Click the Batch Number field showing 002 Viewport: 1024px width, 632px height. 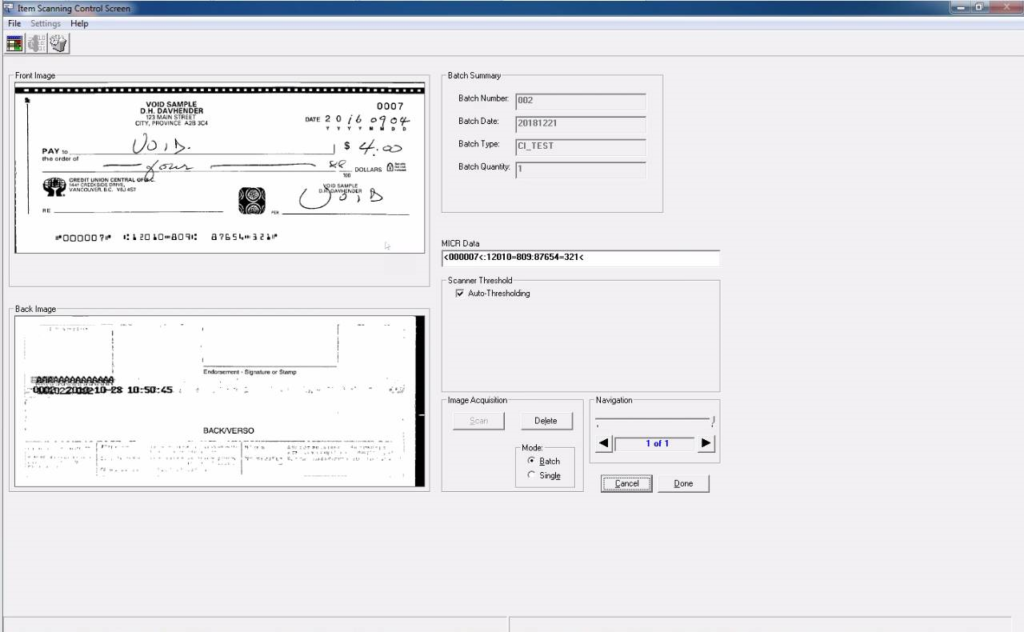[x=581, y=101]
